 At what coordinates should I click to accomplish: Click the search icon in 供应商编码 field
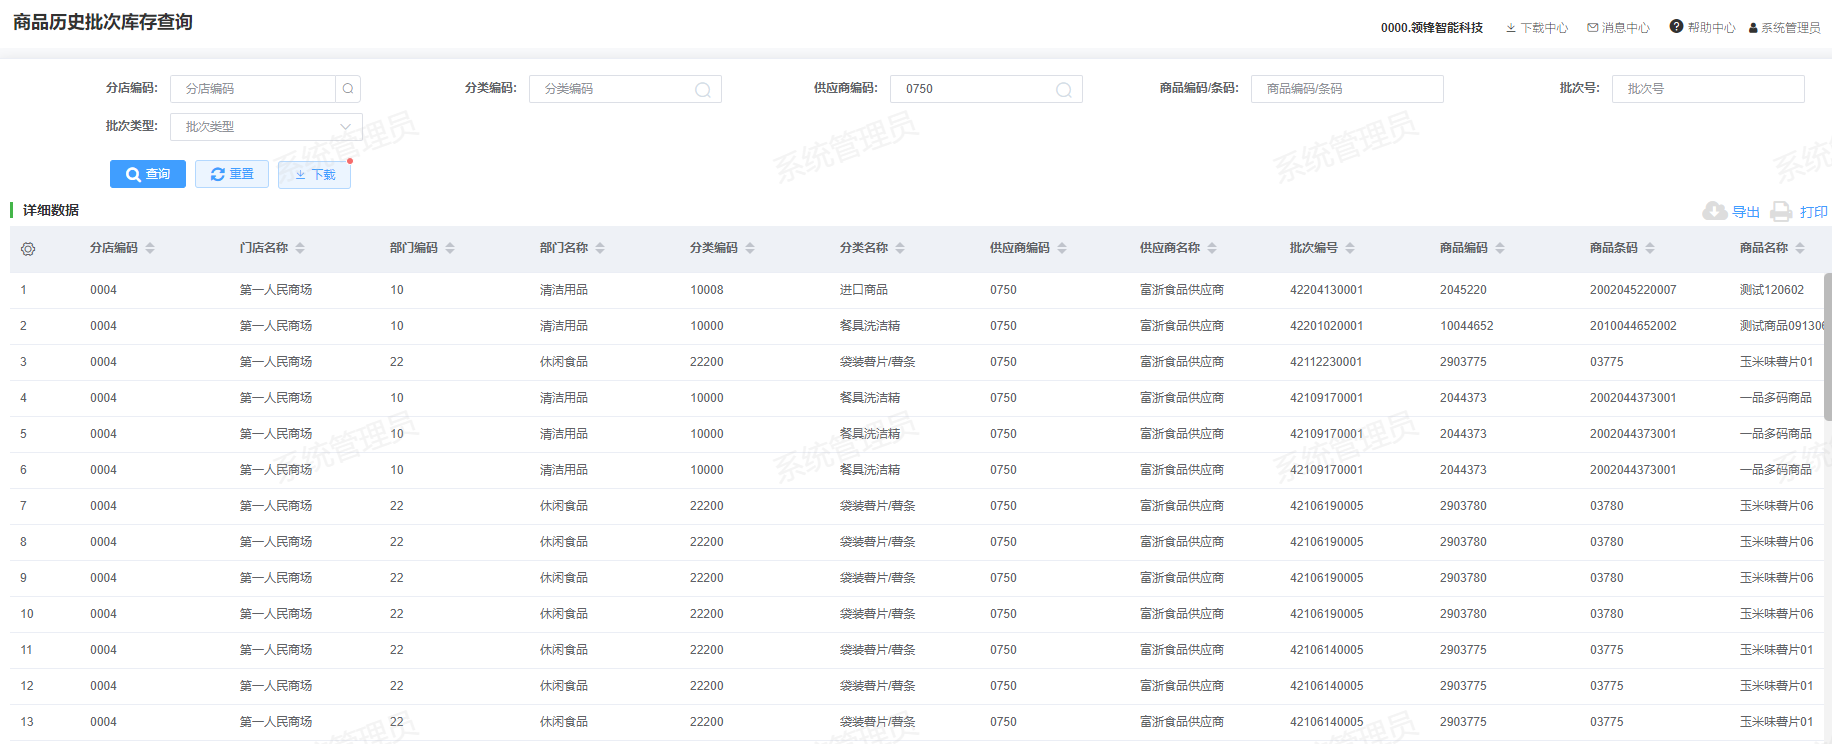coord(1064,90)
